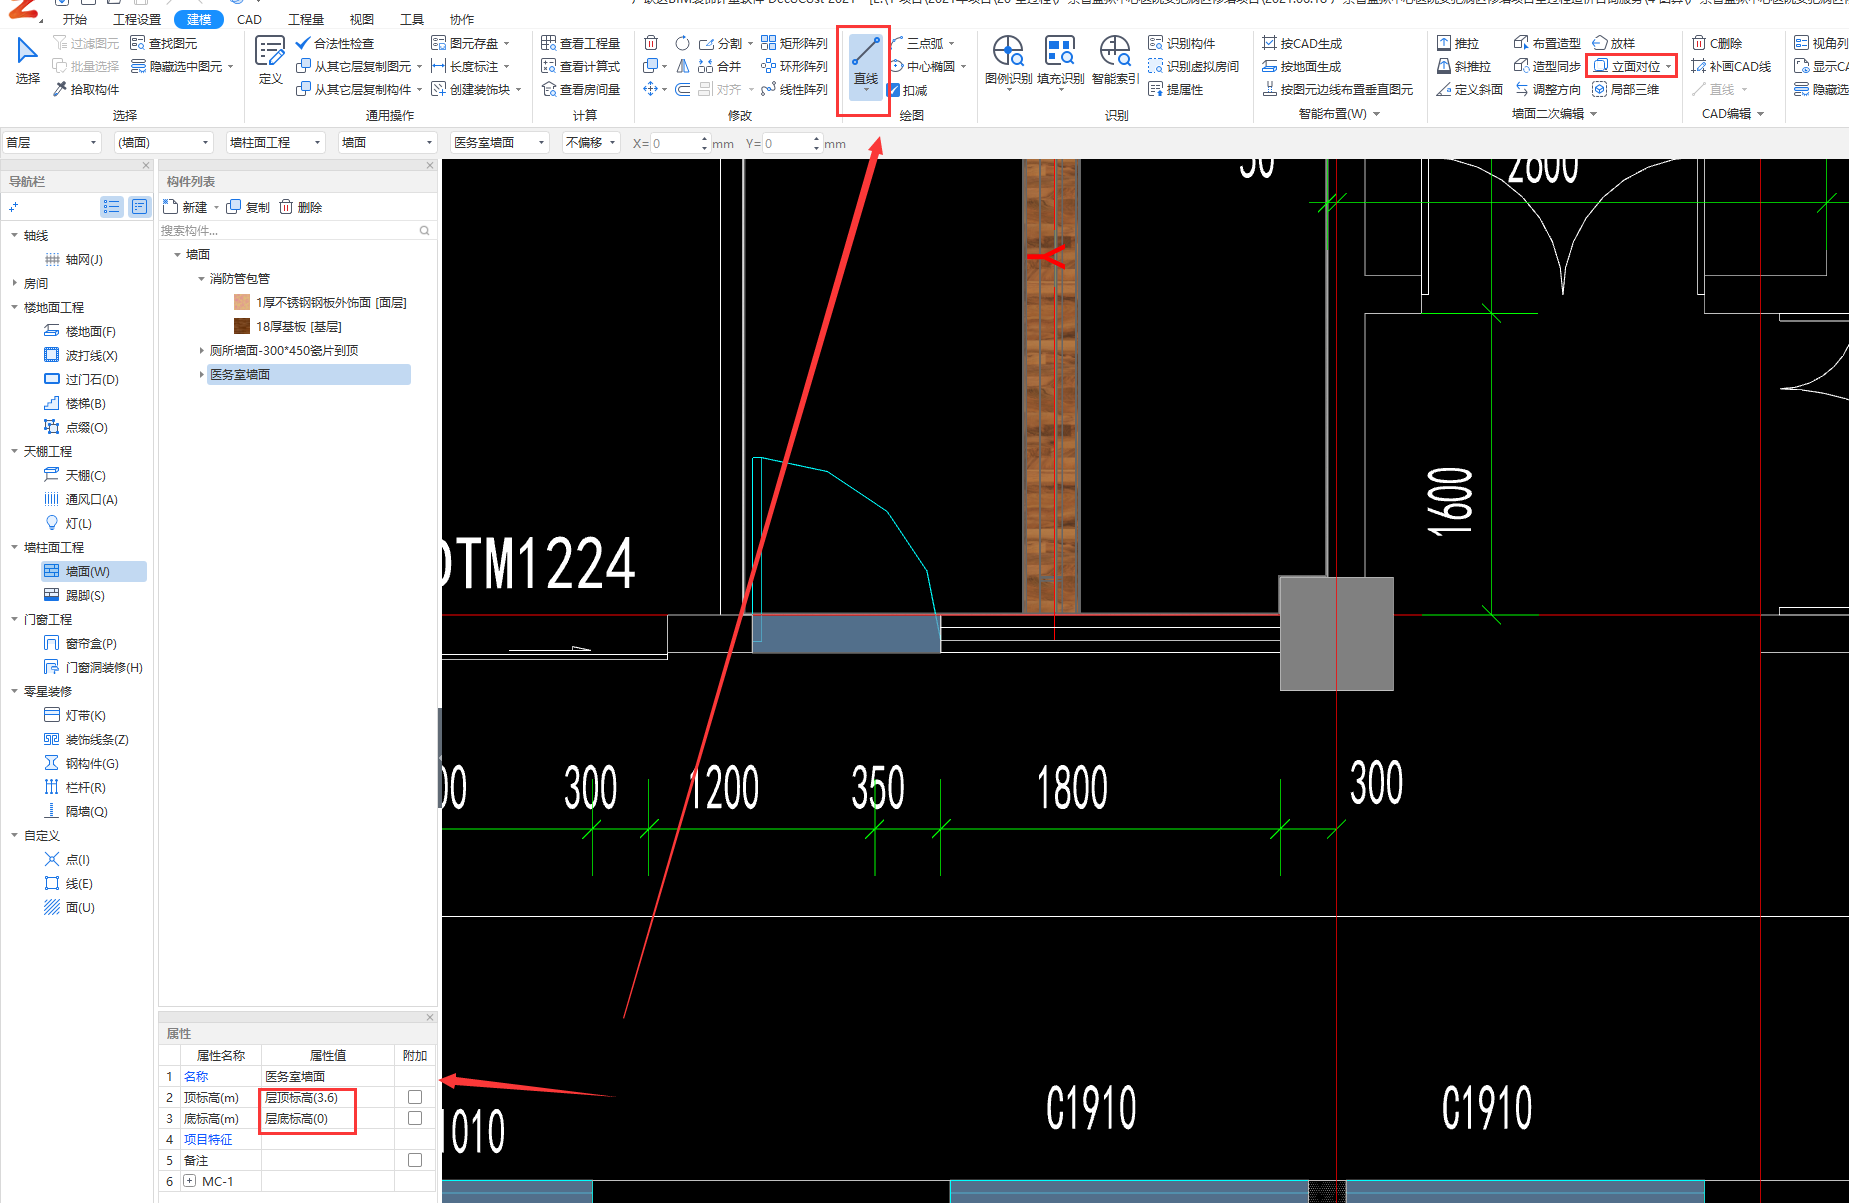Switch navigation bar to list view icon
The width and height of the screenshot is (1849, 1203).
tap(111, 206)
